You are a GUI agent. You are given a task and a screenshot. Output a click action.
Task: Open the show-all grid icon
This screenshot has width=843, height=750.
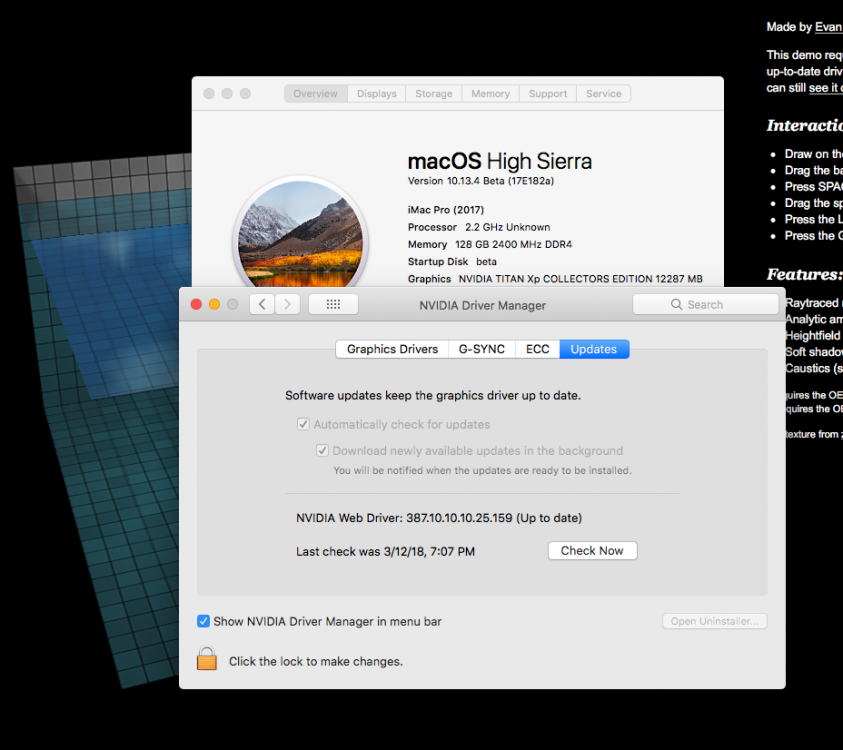pos(333,304)
